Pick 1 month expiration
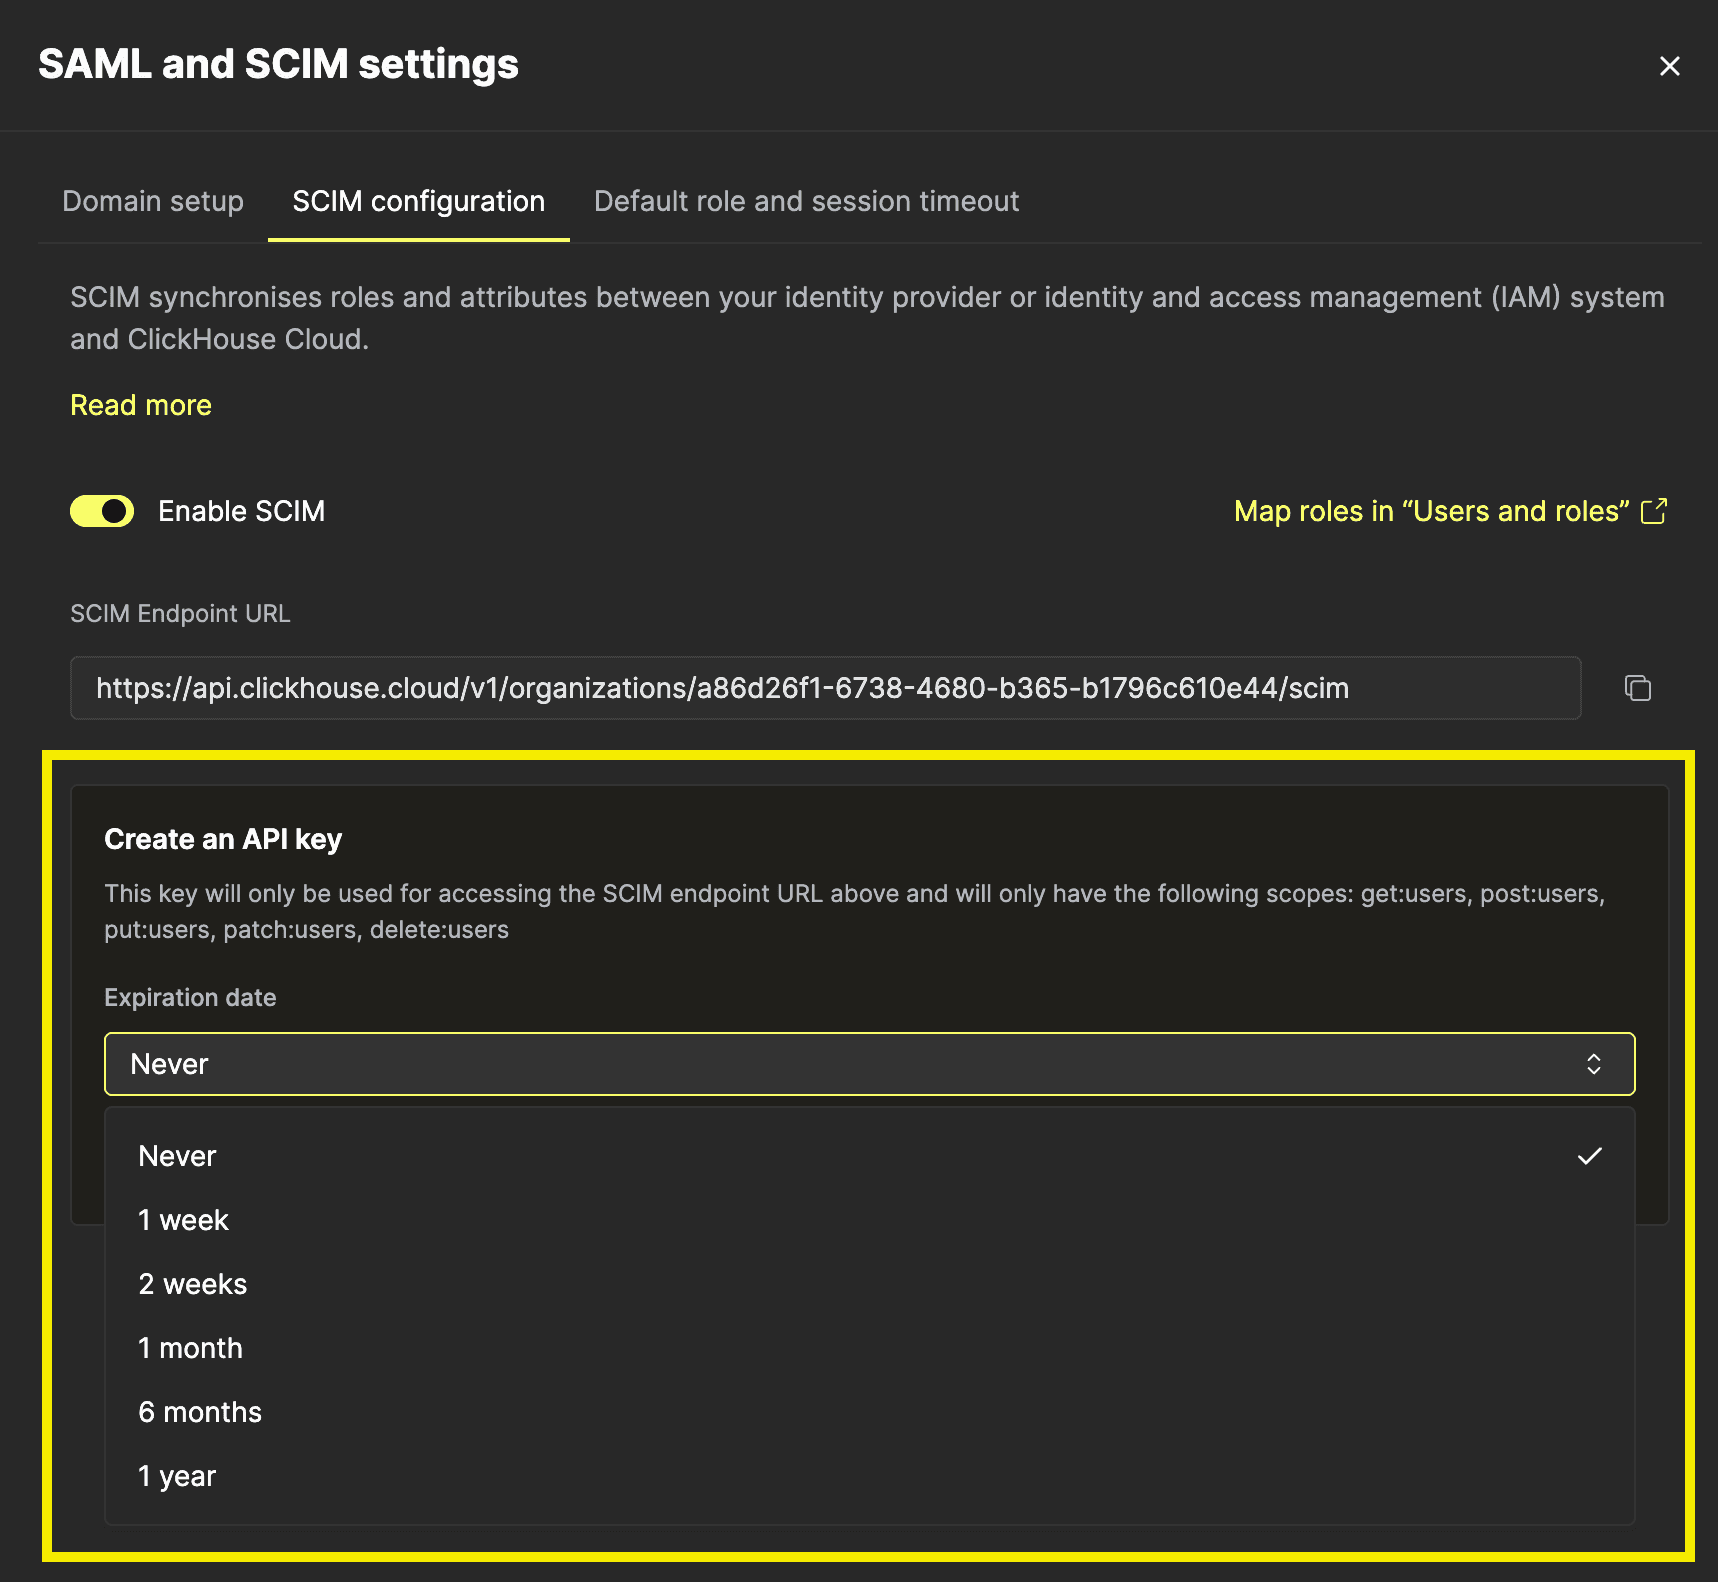1718x1582 pixels. pos(870,1348)
